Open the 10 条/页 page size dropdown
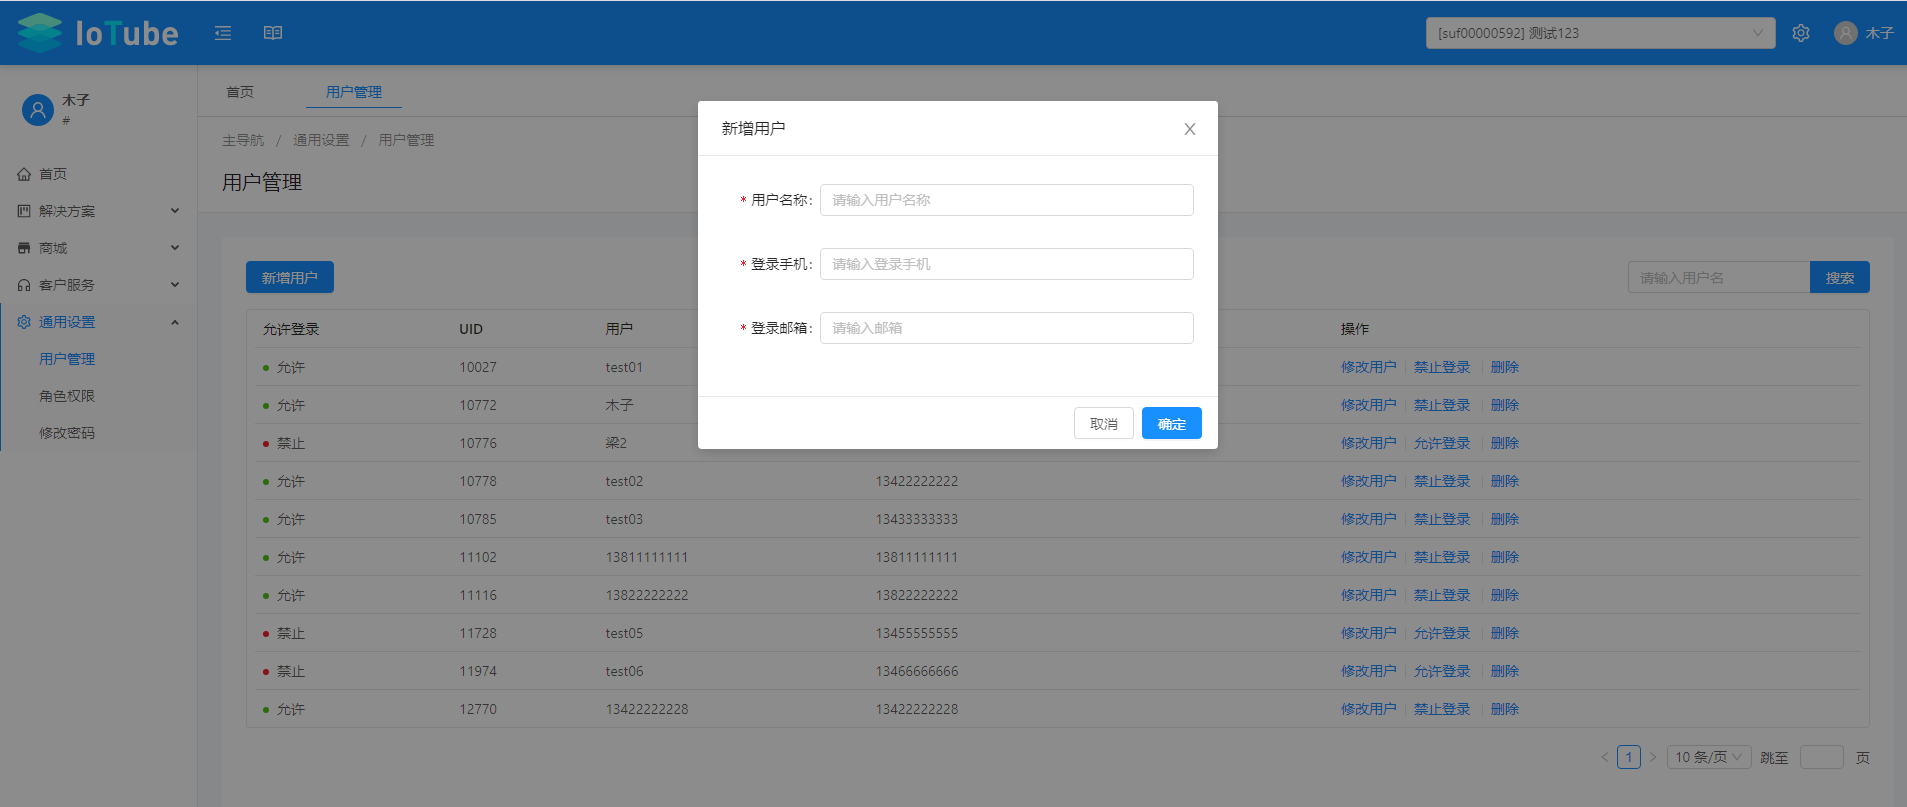Viewport: 1907px width, 807px height. [1709, 757]
